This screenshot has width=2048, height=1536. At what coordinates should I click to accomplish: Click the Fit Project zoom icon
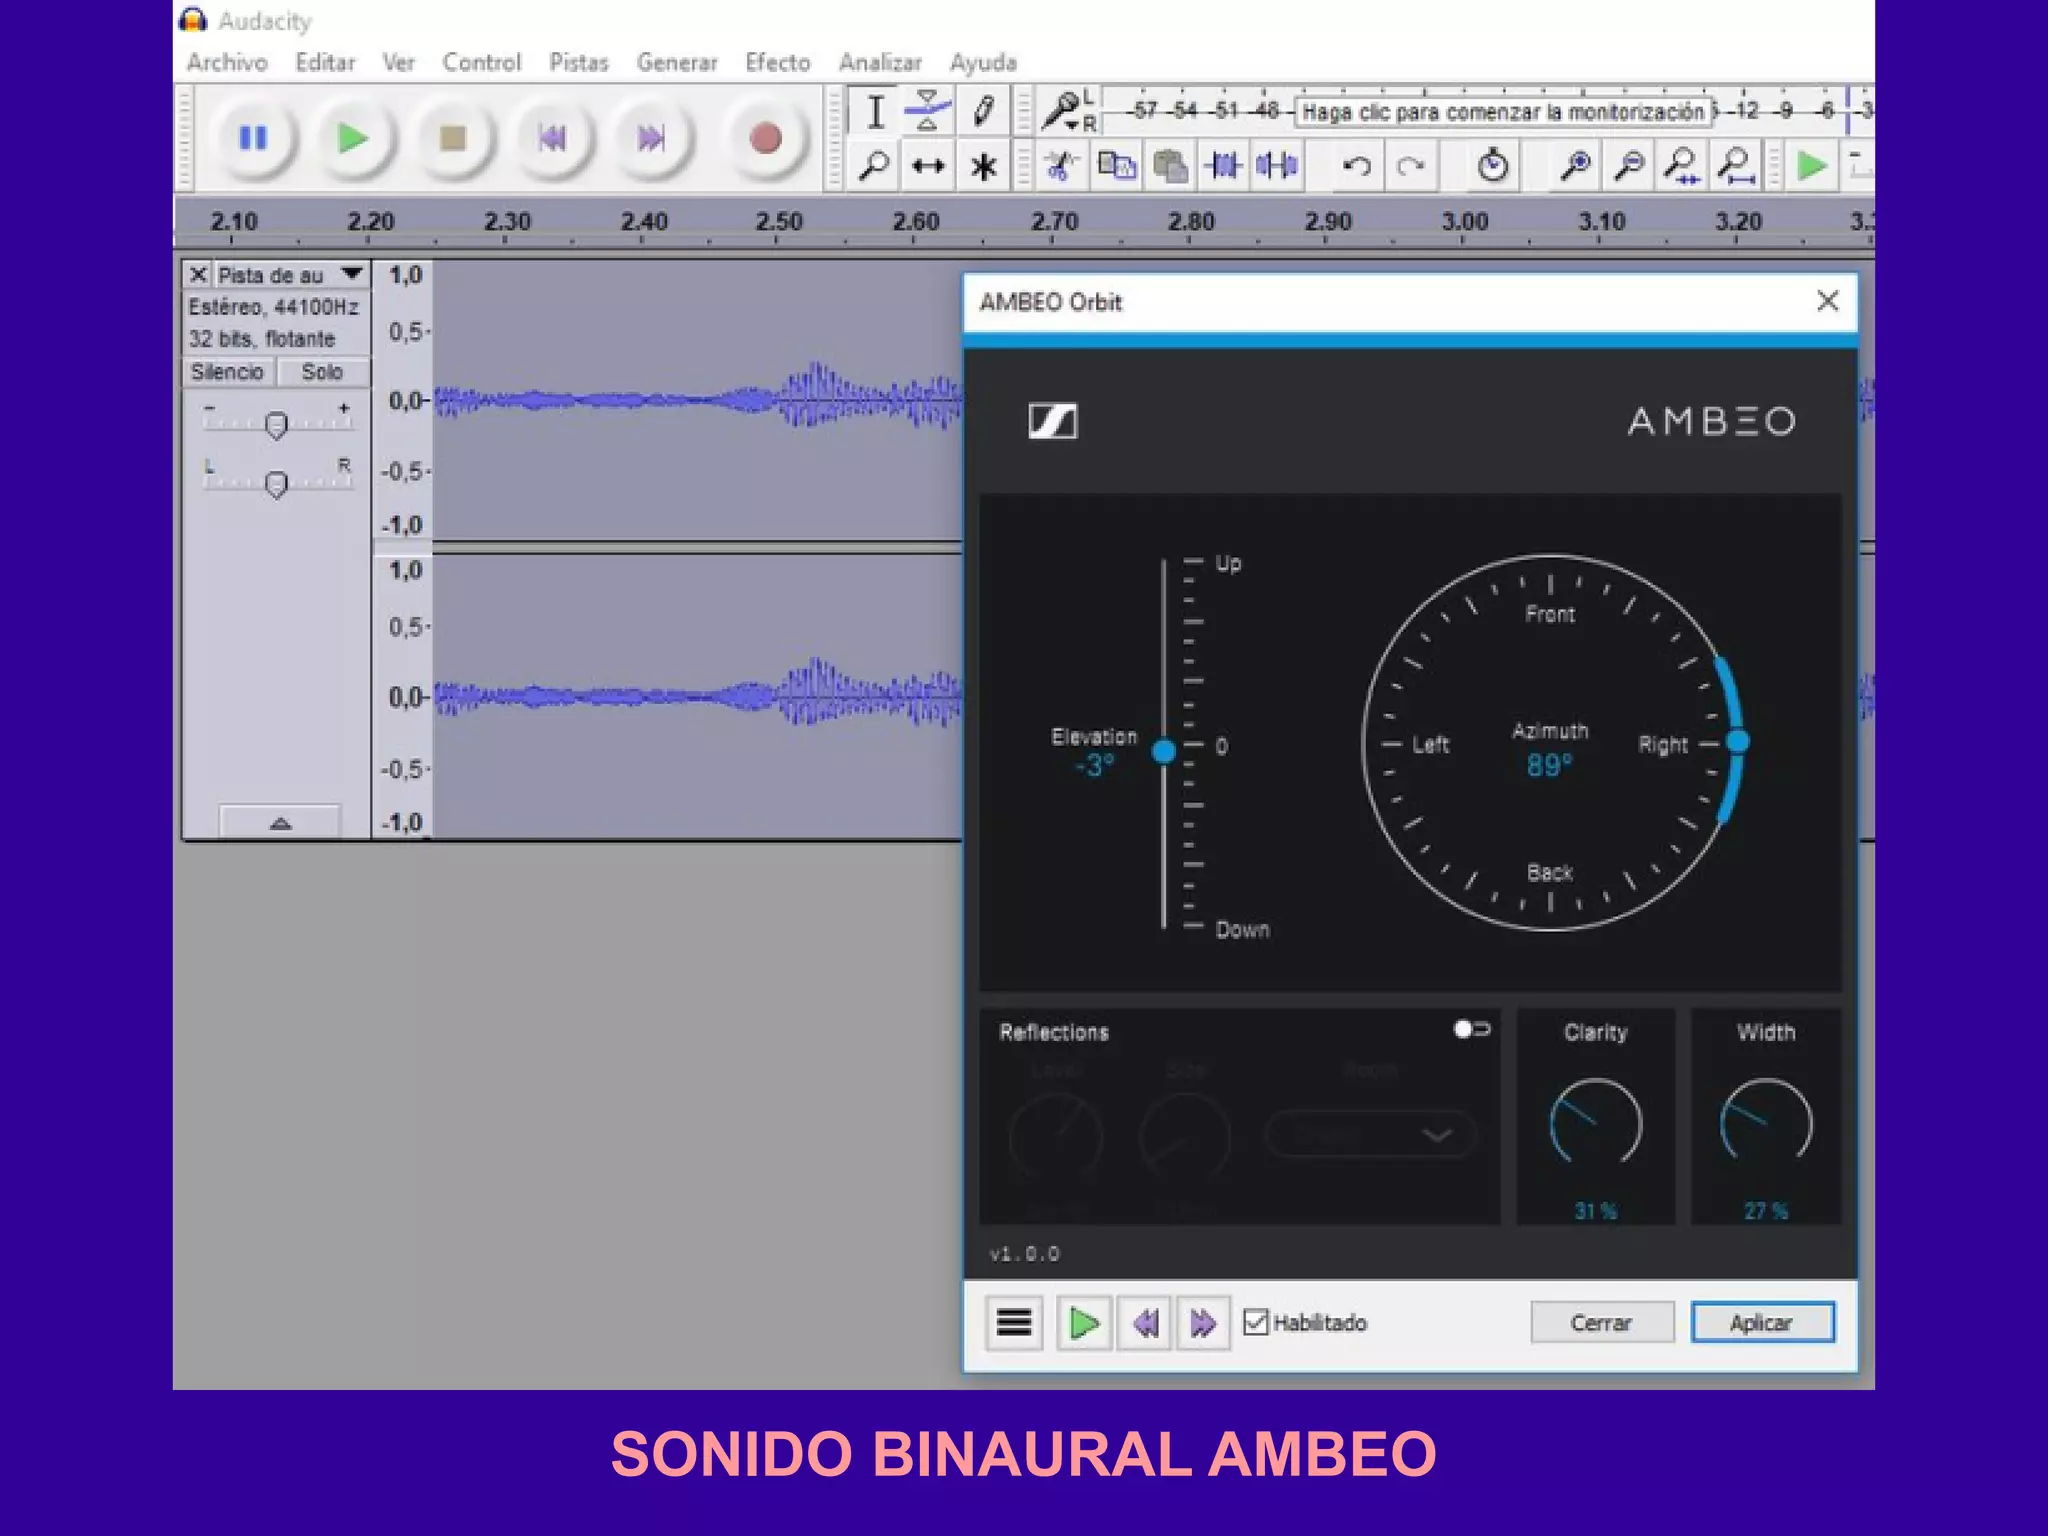[x=1736, y=165]
